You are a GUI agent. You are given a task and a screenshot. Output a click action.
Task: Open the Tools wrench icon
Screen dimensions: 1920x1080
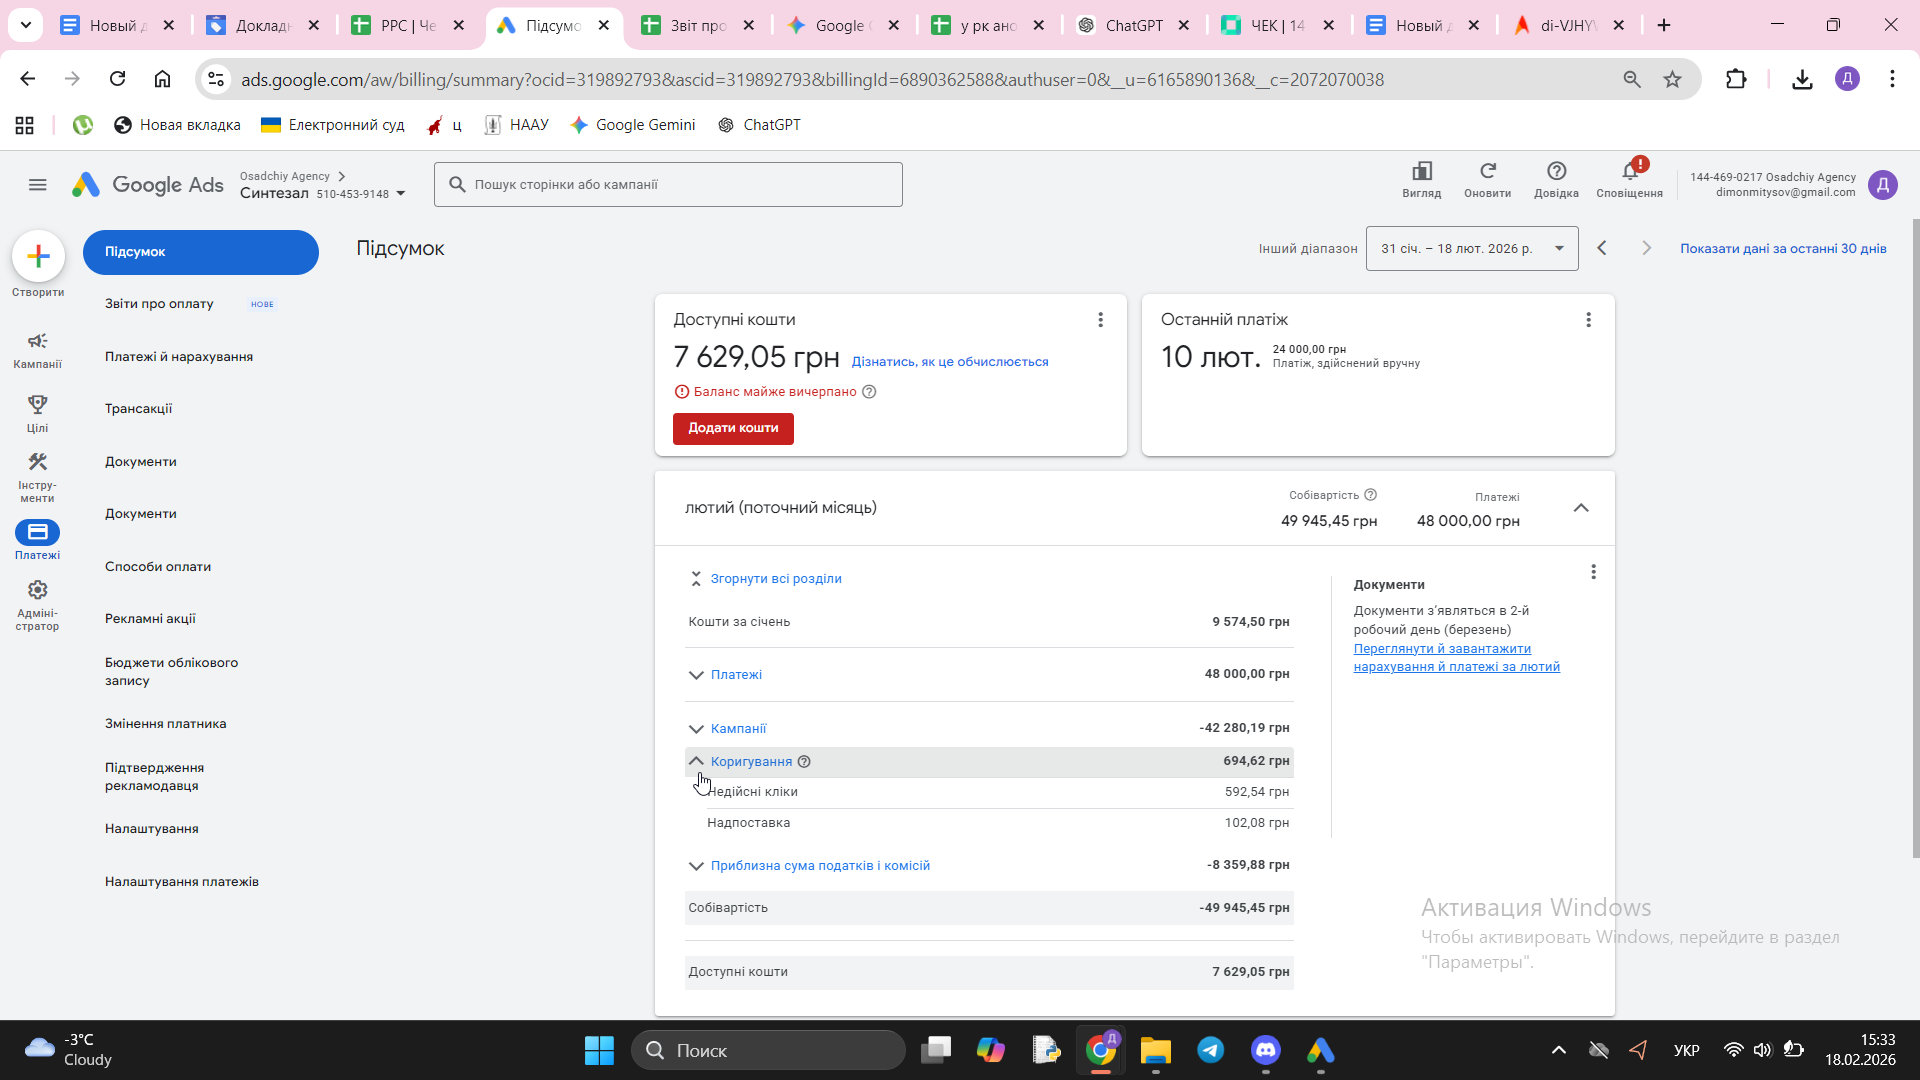point(37,462)
